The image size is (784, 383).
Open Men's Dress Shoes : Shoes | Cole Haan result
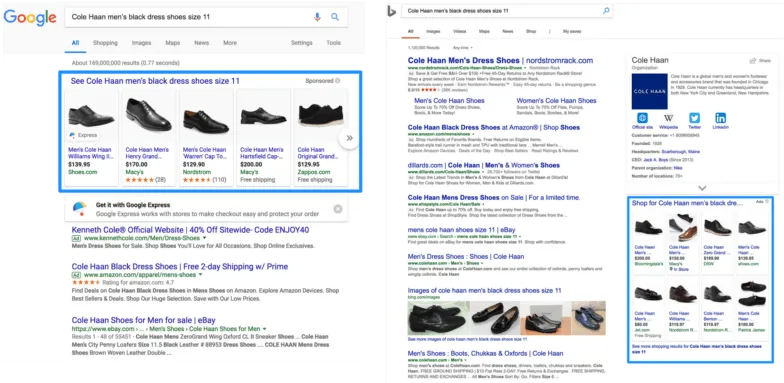[x=466, y=256]
